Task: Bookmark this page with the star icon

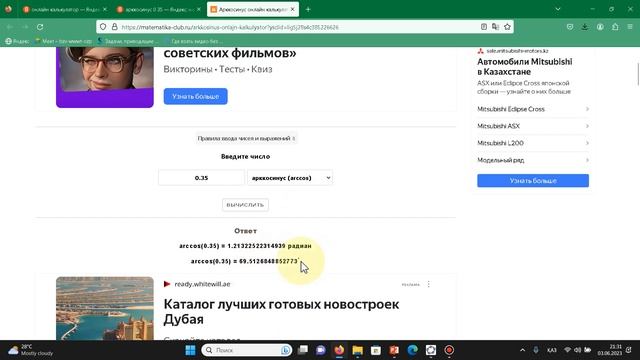Action: (x=507, y=27)
